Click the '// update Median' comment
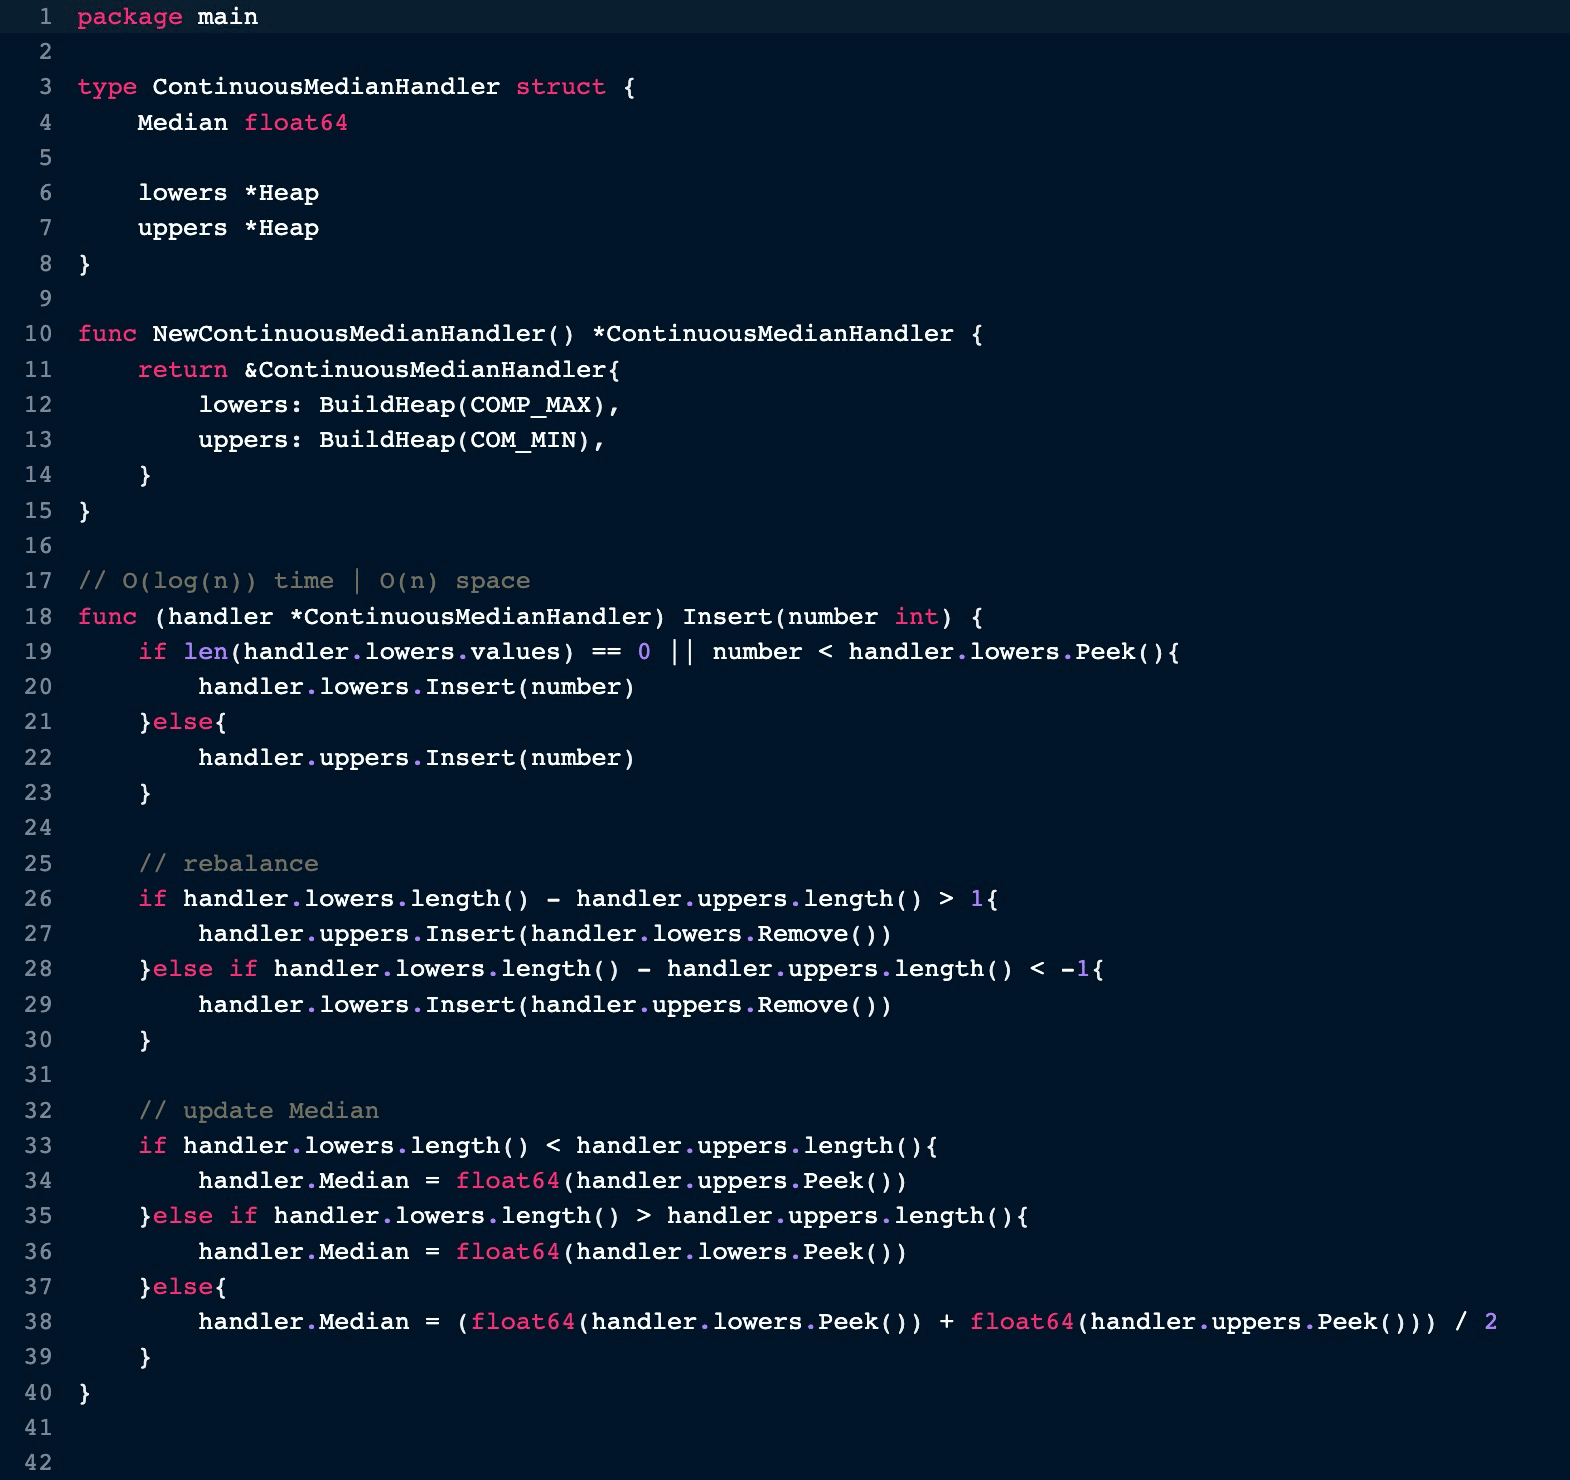The width and height of the screenshot is (1570, 1480). (258, 1110)
